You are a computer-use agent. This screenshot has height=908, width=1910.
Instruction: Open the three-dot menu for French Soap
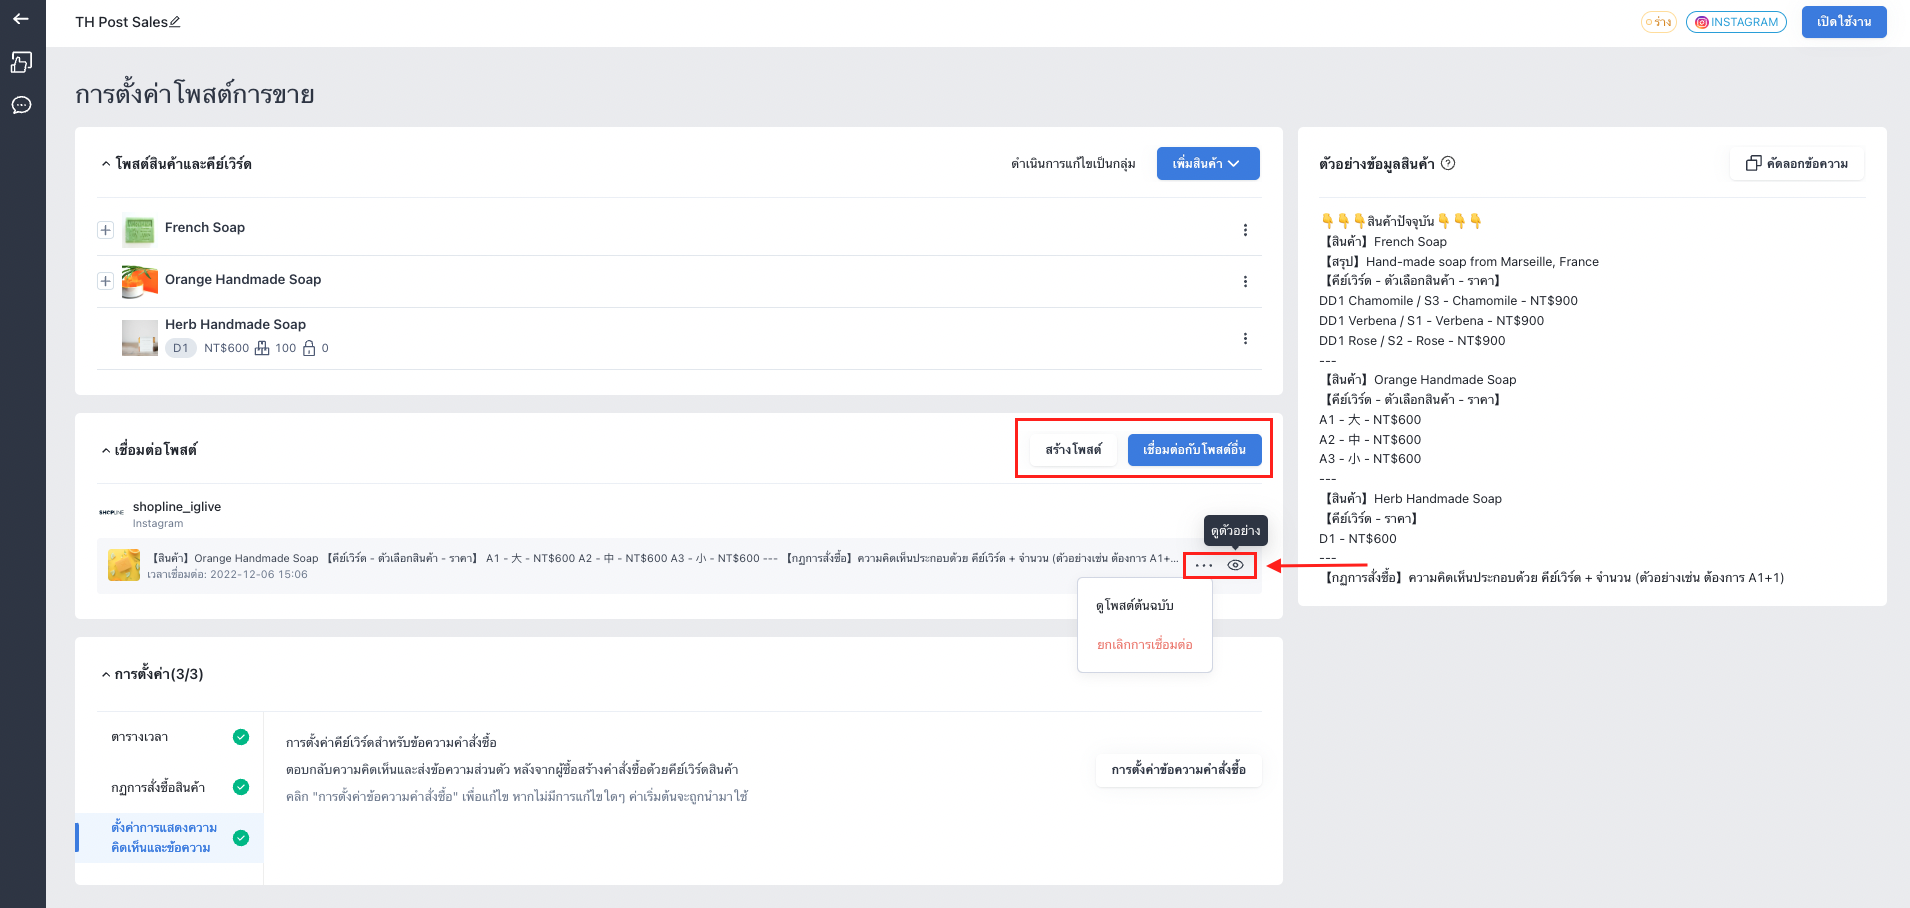1245,230
